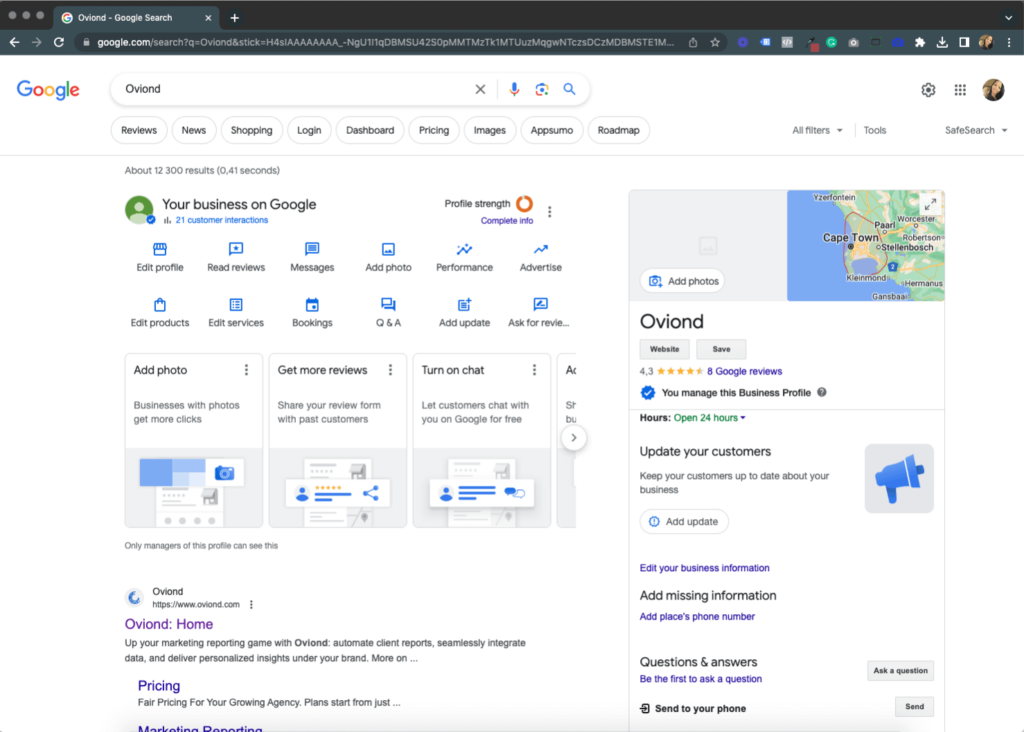Open Edit your business information link
This screenshot has width=1024, height=732.
(704, 568)
